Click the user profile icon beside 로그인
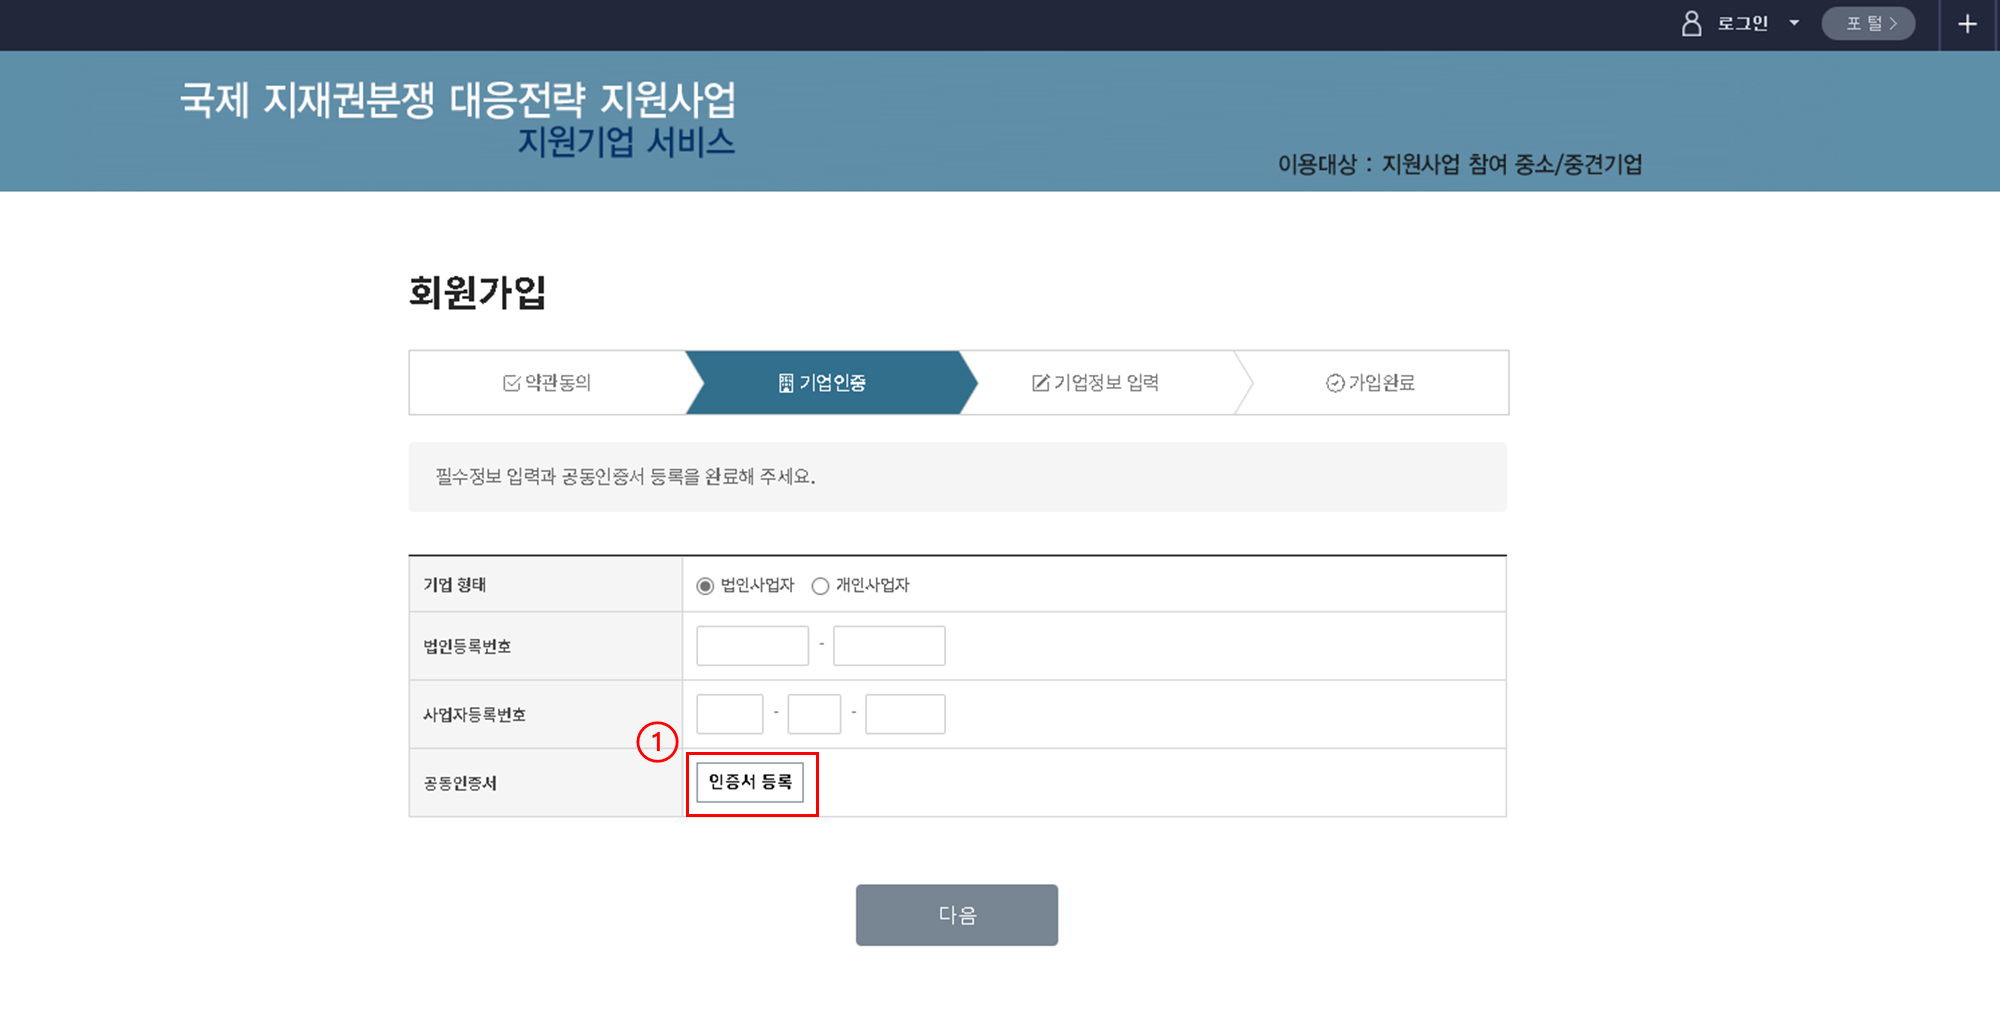Image resolution: width=2000 pixels, height=1017 pixels. 1691,24
